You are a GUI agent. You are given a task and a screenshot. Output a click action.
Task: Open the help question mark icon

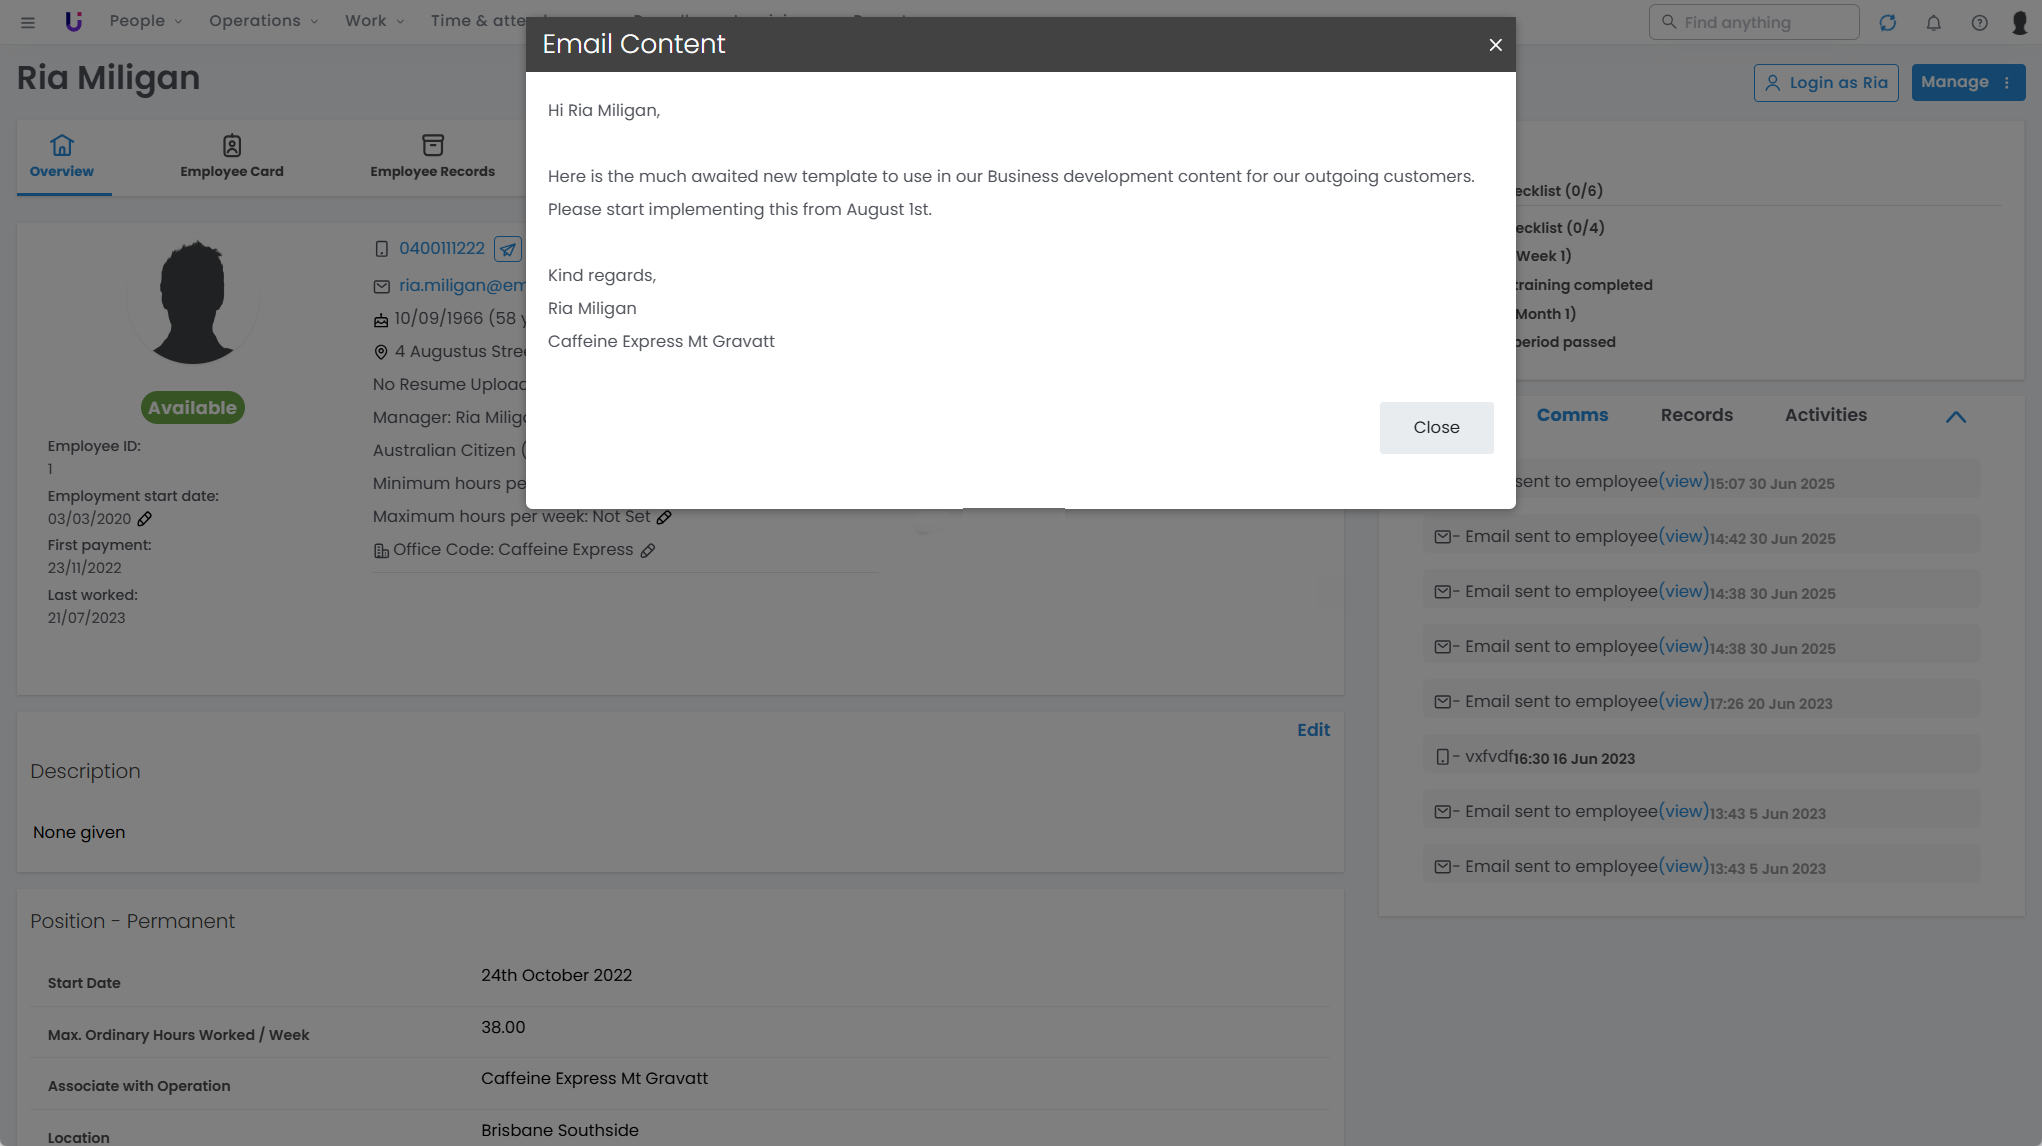1979,22
